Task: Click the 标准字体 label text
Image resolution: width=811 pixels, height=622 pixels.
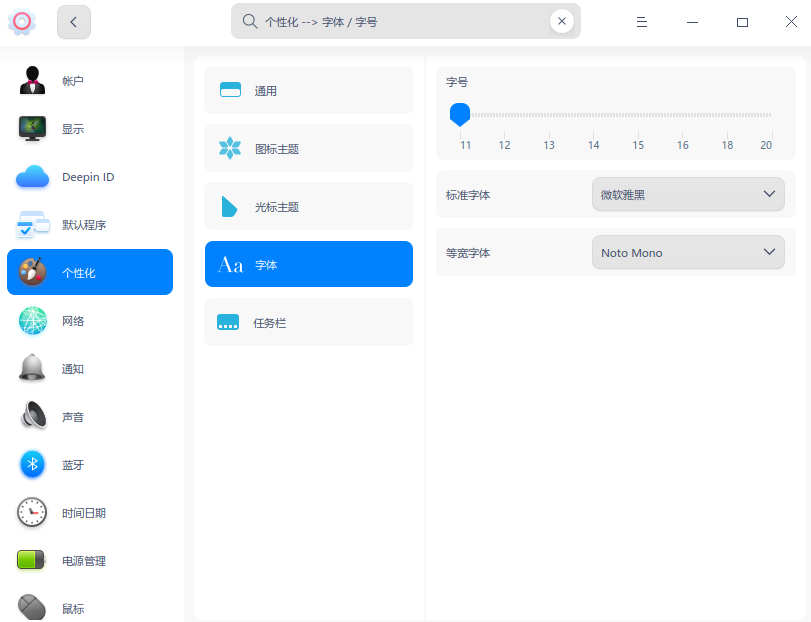Action: (x=468, y=195)
